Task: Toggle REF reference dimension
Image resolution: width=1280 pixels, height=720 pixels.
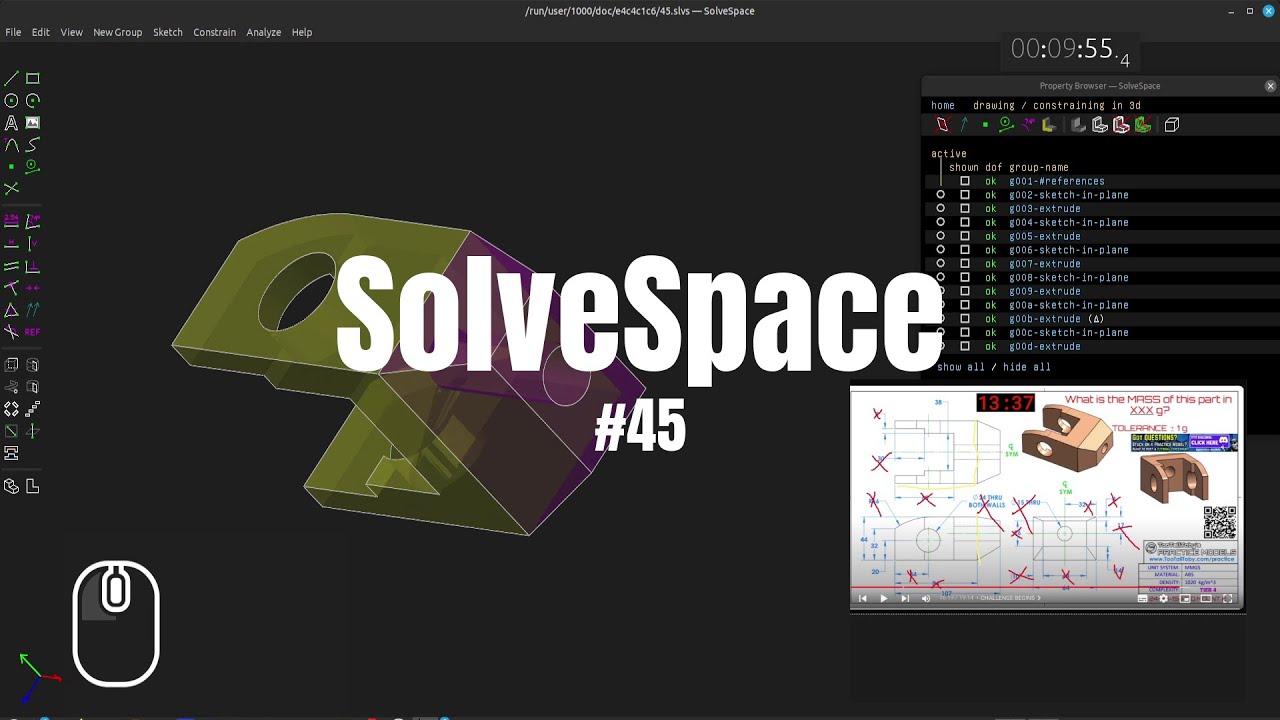Action: [x=33, y=332]
